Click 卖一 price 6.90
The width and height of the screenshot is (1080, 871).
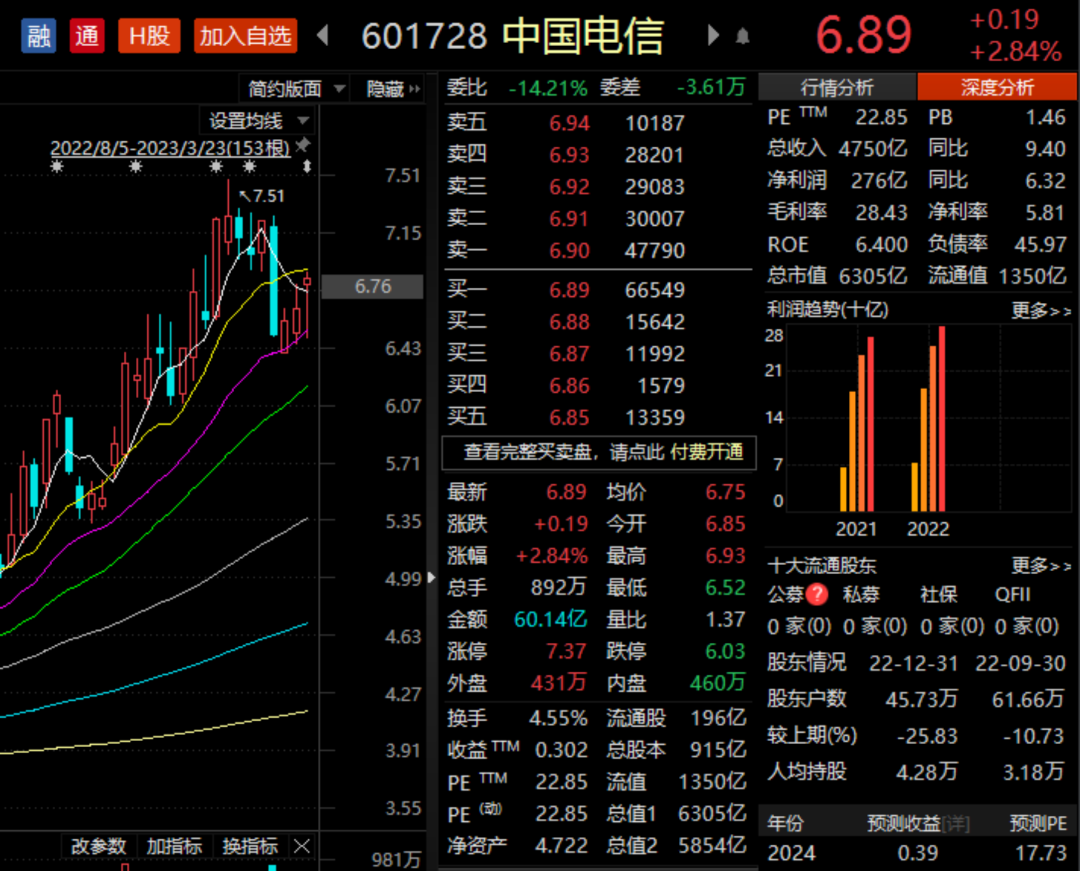(569, 251)
